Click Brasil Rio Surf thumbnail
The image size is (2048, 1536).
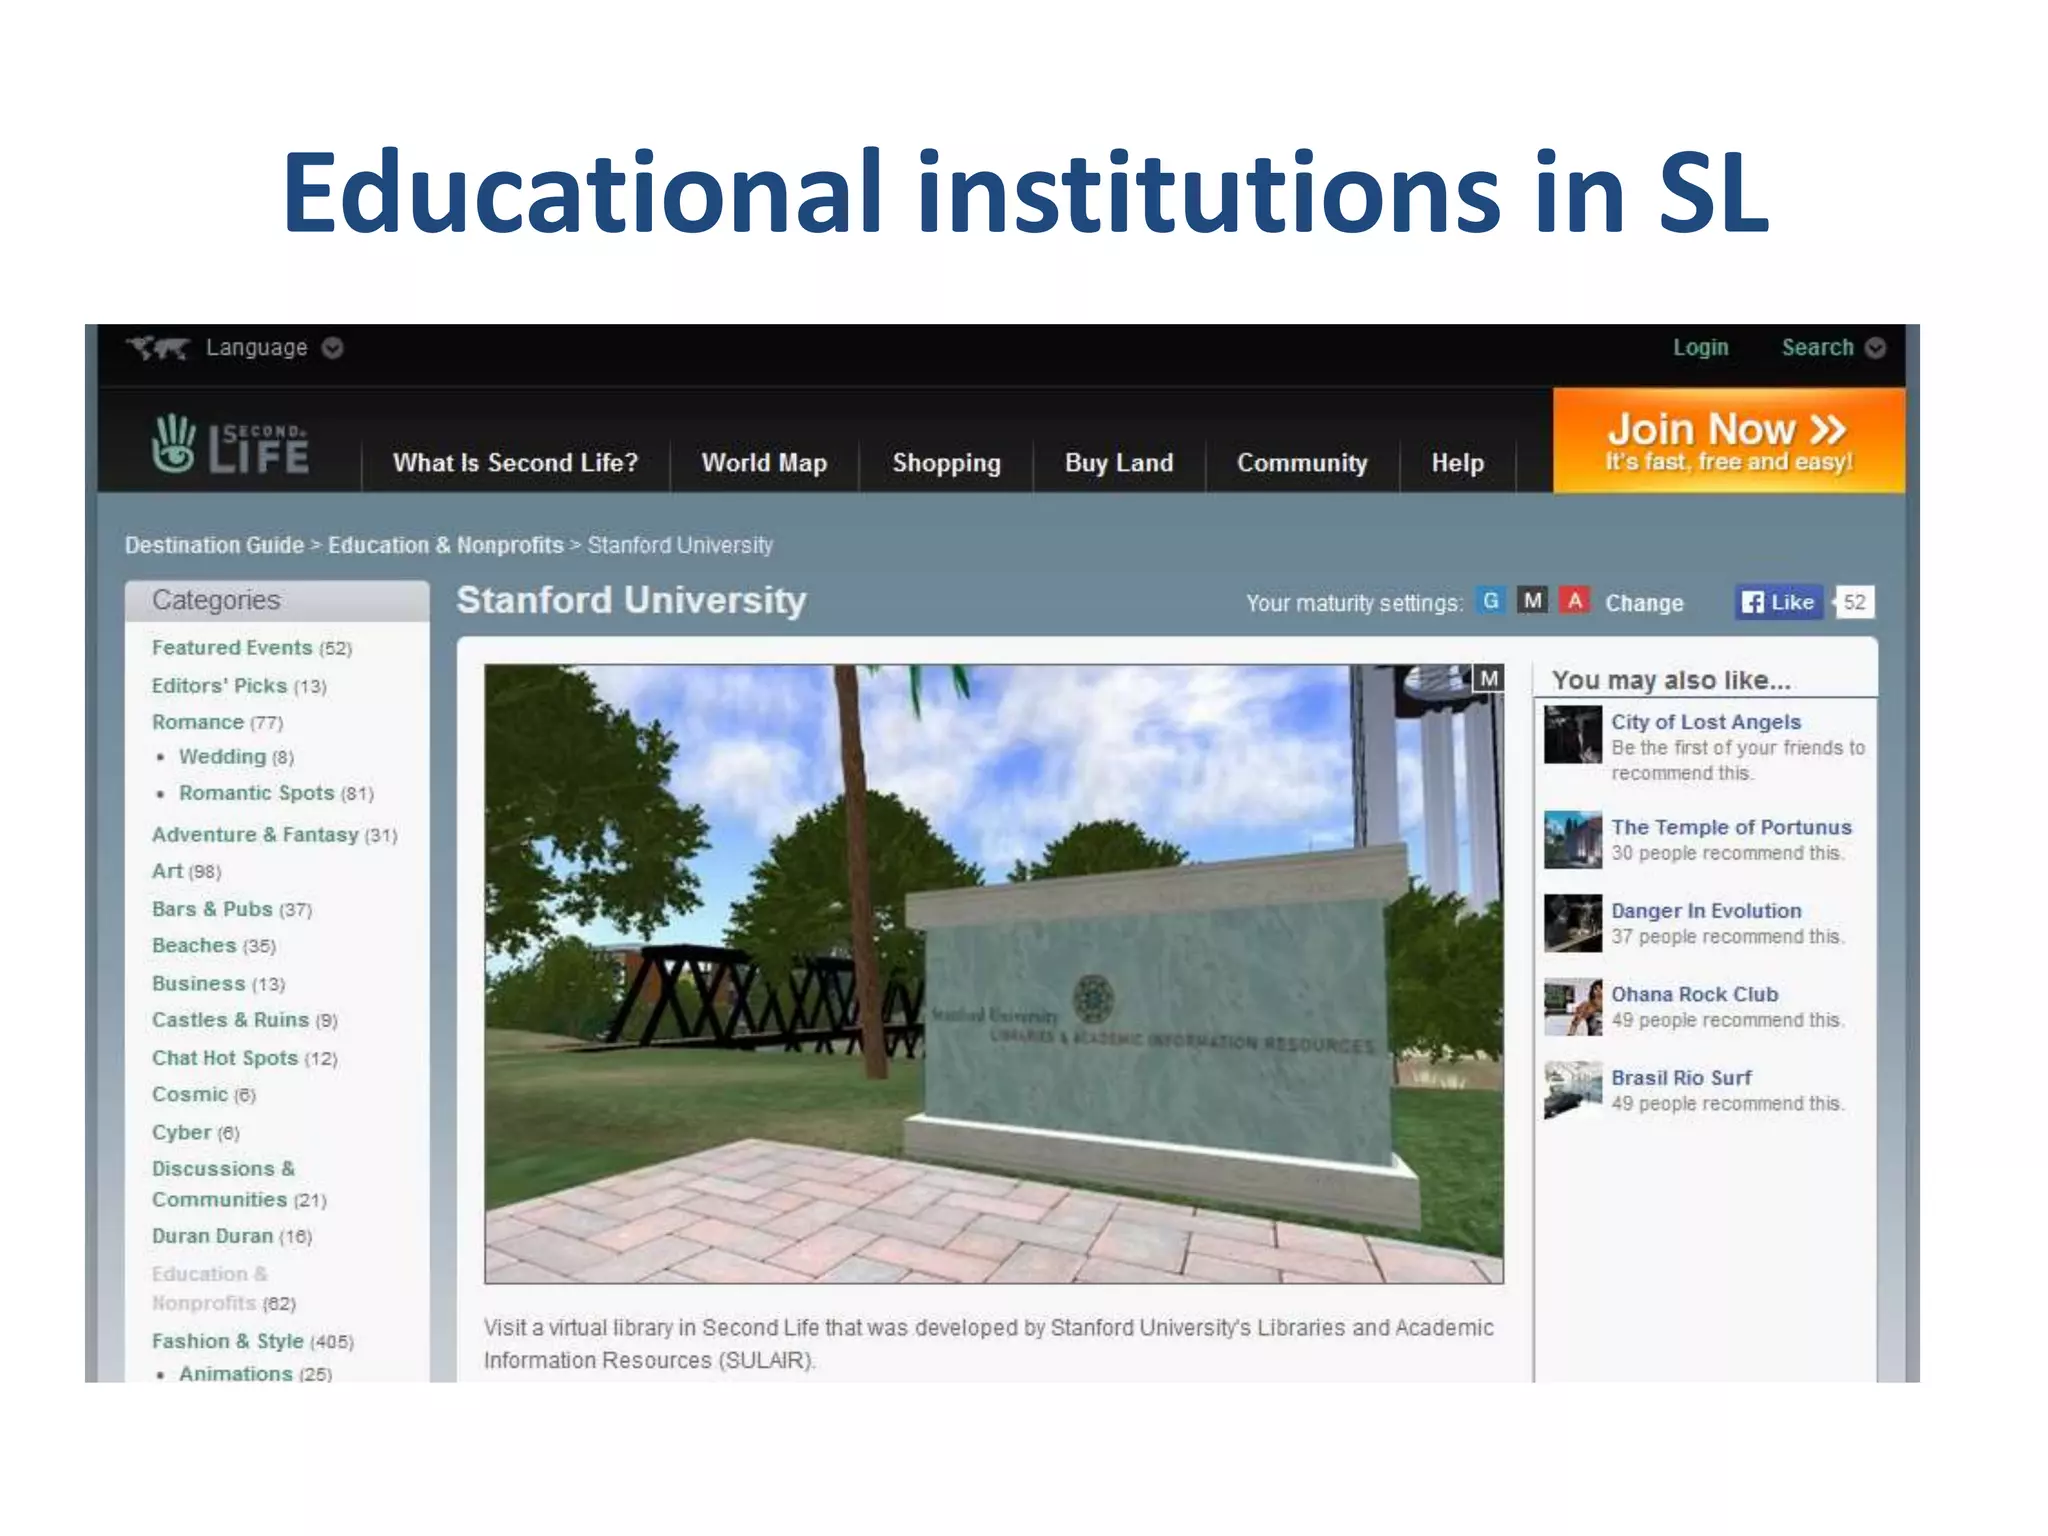tap(1573, 1090)
